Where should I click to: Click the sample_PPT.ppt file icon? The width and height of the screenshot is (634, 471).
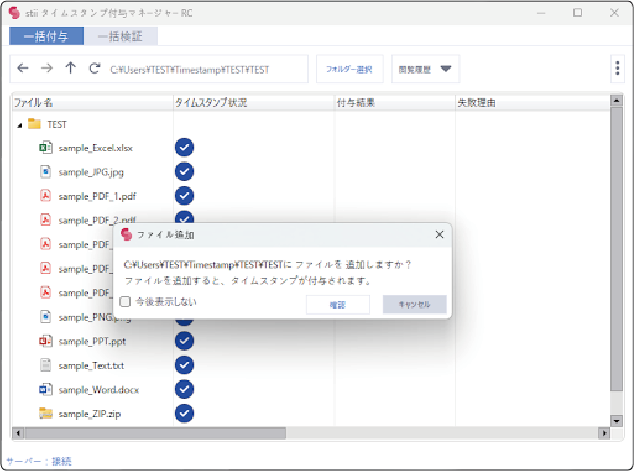click(x=45, y=341)
